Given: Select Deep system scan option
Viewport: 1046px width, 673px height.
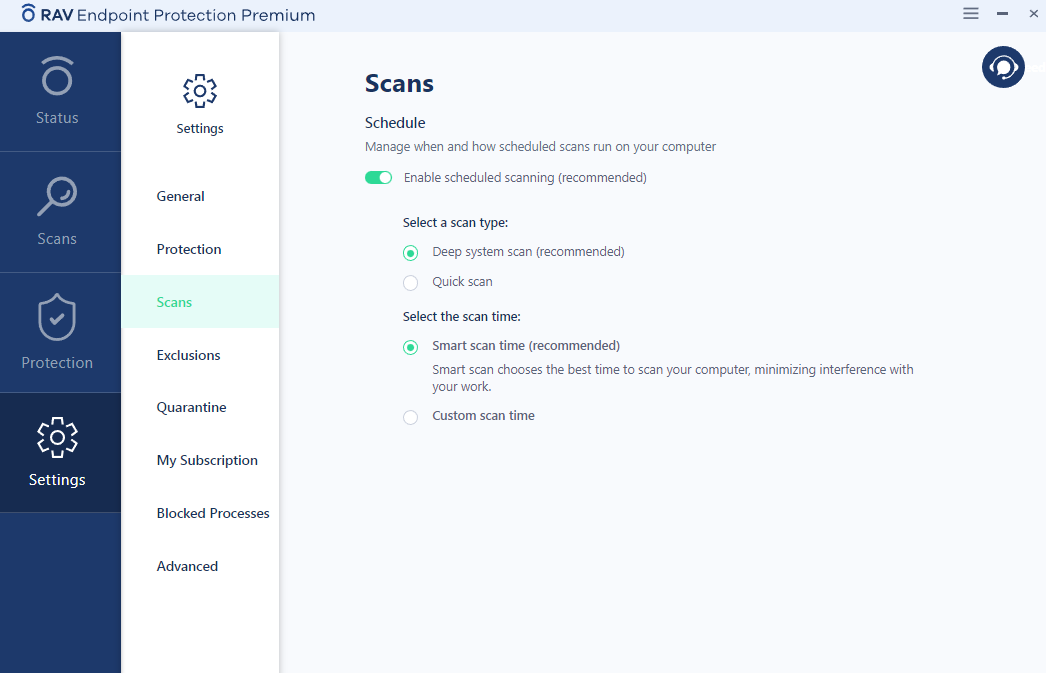Looking at the screenshot, I should (410, 253).
